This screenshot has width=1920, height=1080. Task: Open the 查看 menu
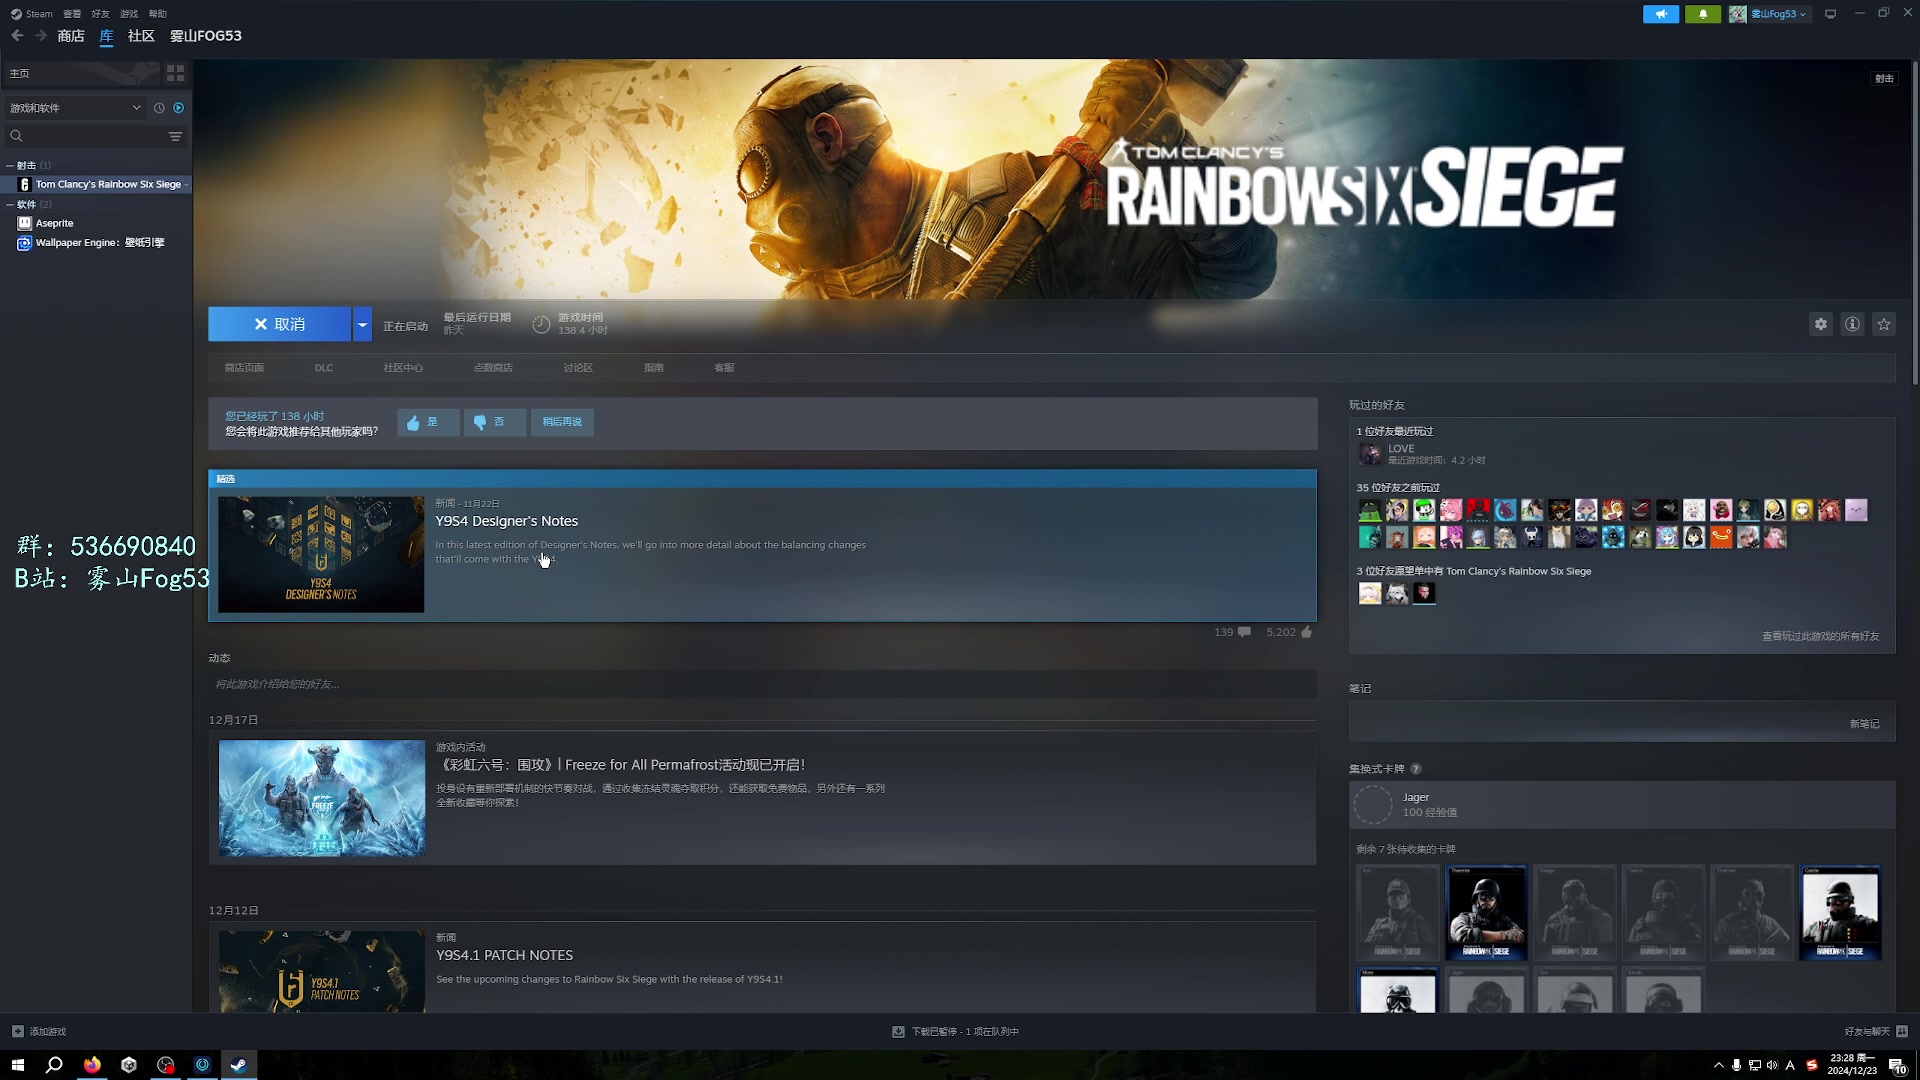72,14
